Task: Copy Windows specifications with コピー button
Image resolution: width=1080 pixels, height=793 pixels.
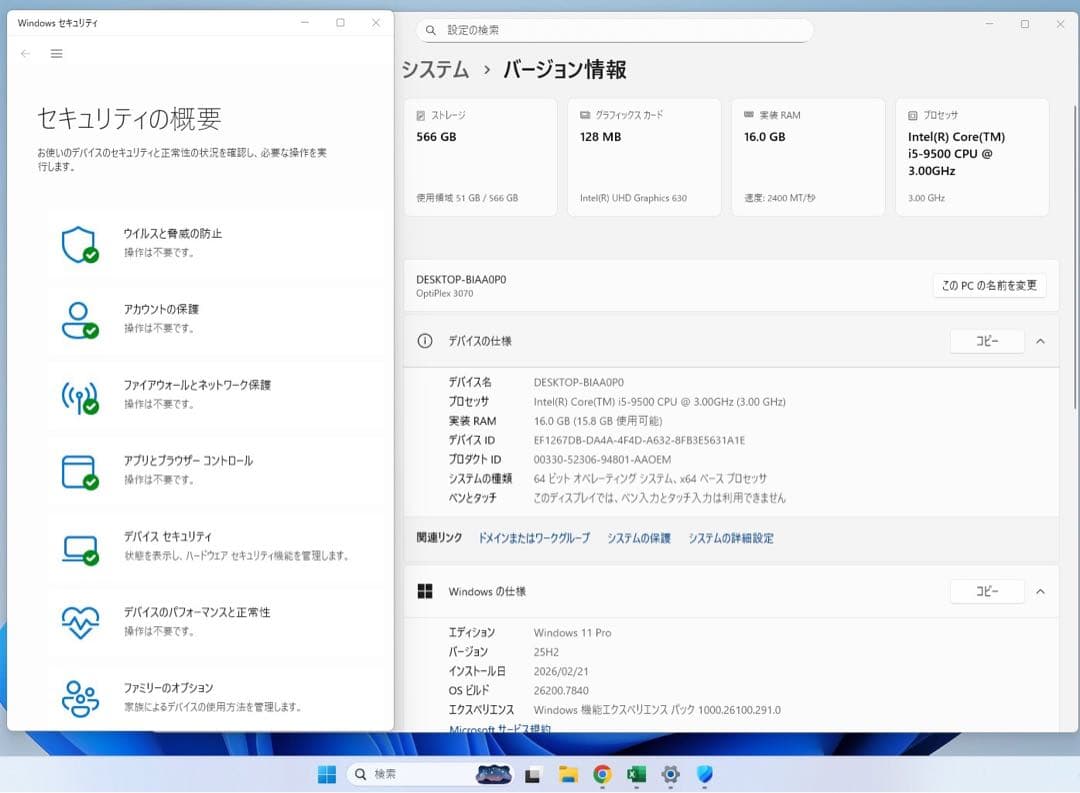Action: 987,591
